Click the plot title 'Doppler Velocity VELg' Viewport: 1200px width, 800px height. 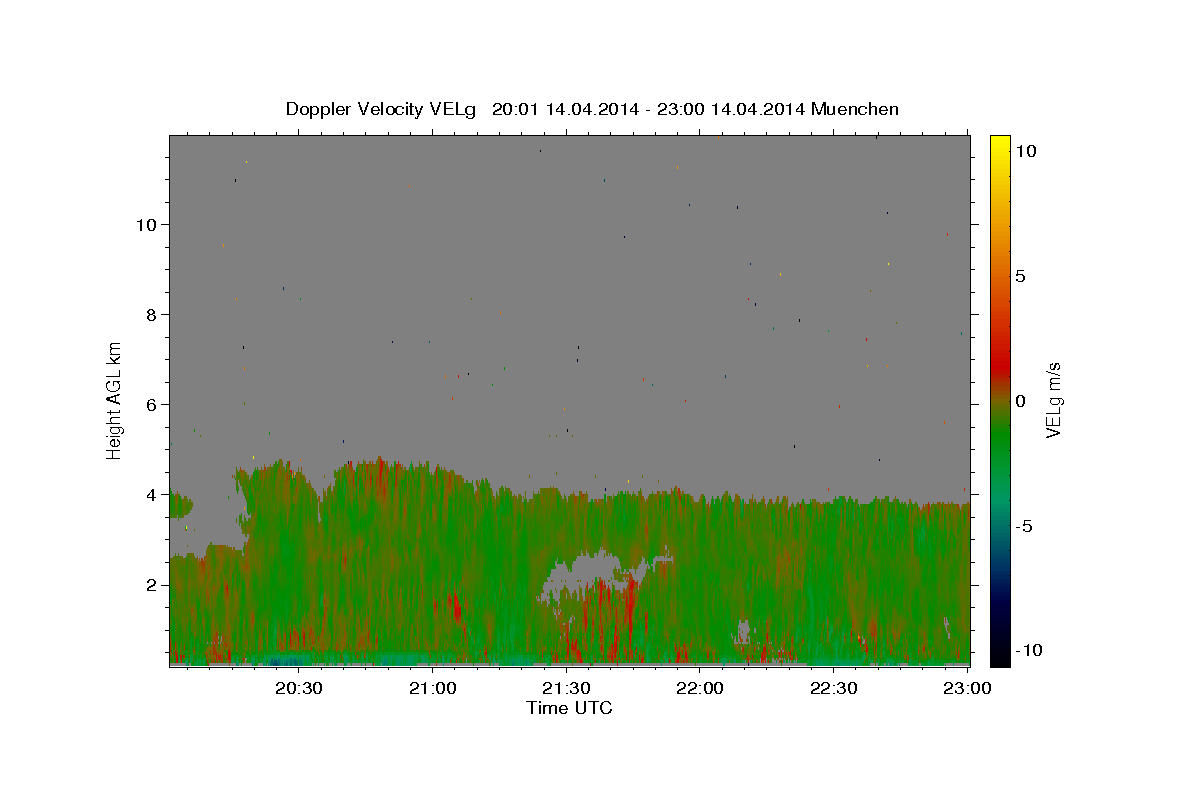point(383,109)
